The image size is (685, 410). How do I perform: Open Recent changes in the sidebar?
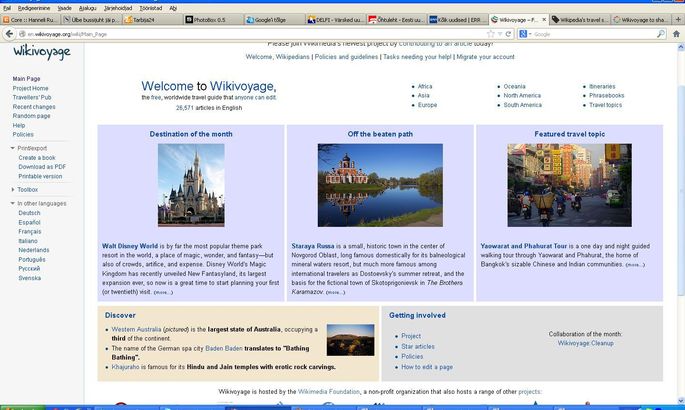(34, 107)
